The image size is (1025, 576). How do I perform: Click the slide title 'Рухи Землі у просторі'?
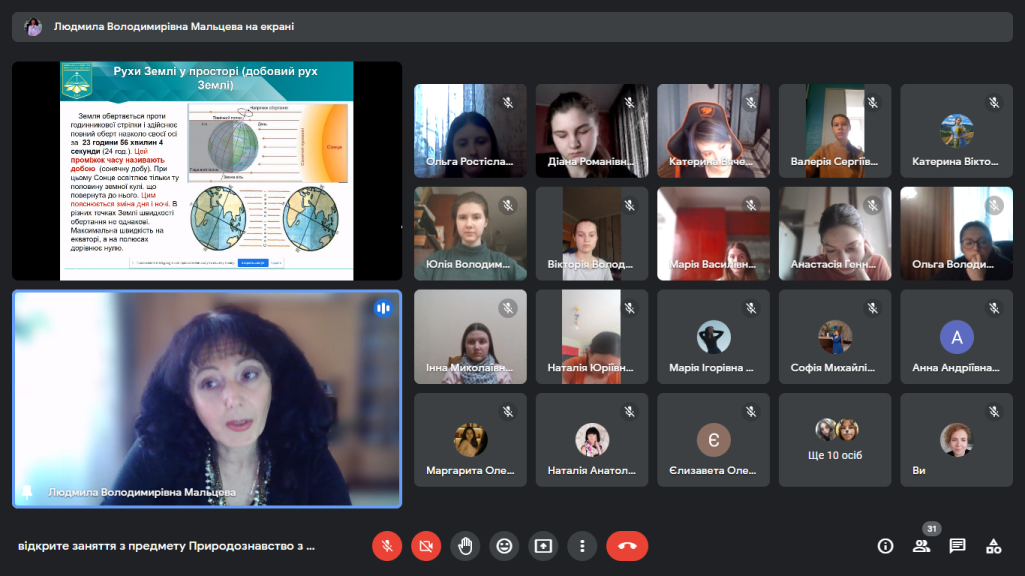click(x=216, y=78)
